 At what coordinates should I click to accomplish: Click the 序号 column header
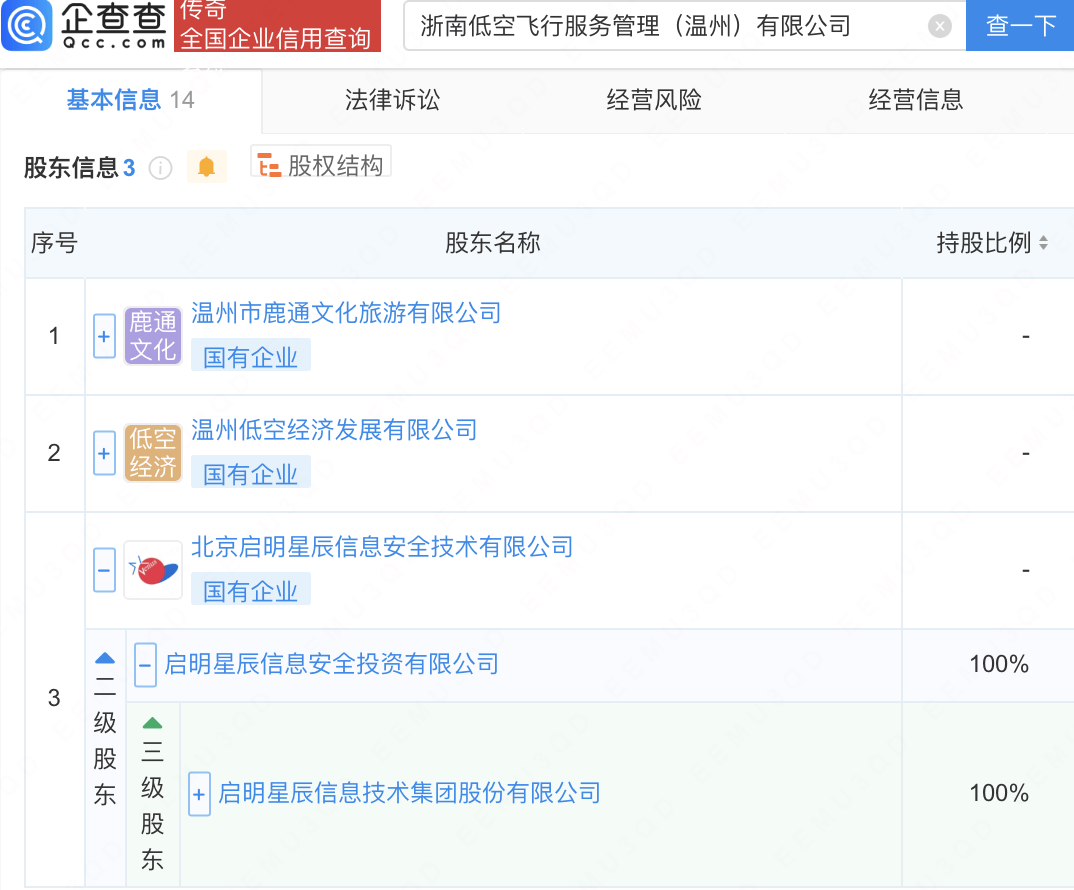click(54, 243)
